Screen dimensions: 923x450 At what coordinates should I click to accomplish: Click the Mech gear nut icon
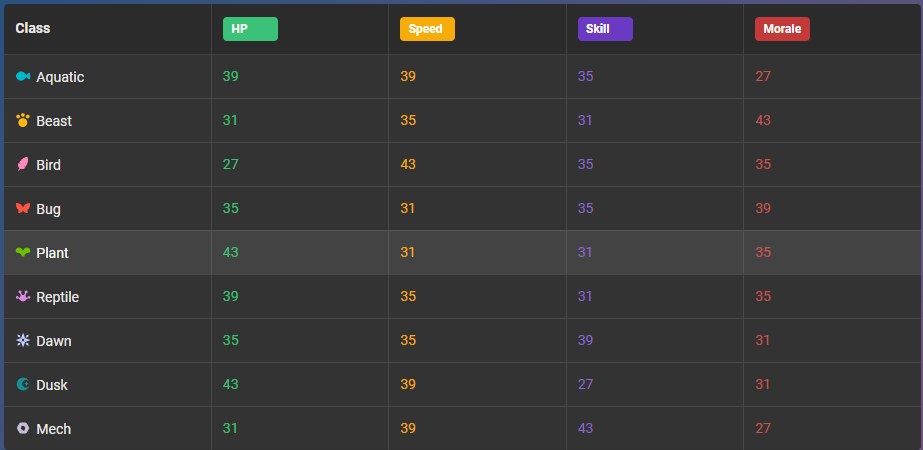(x=23, y=428)
